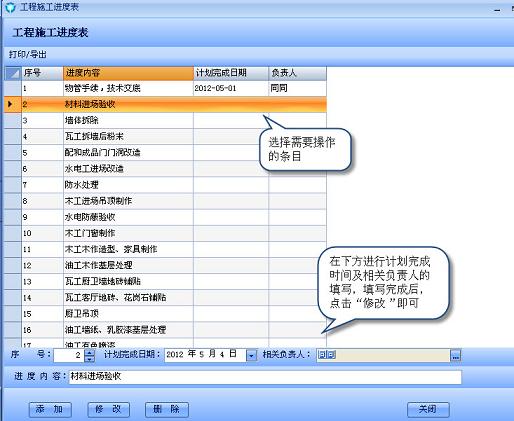Viewport: 514px width, 421px height.
Task: Click the year 2012 in date picker
Action: [175, 354]
